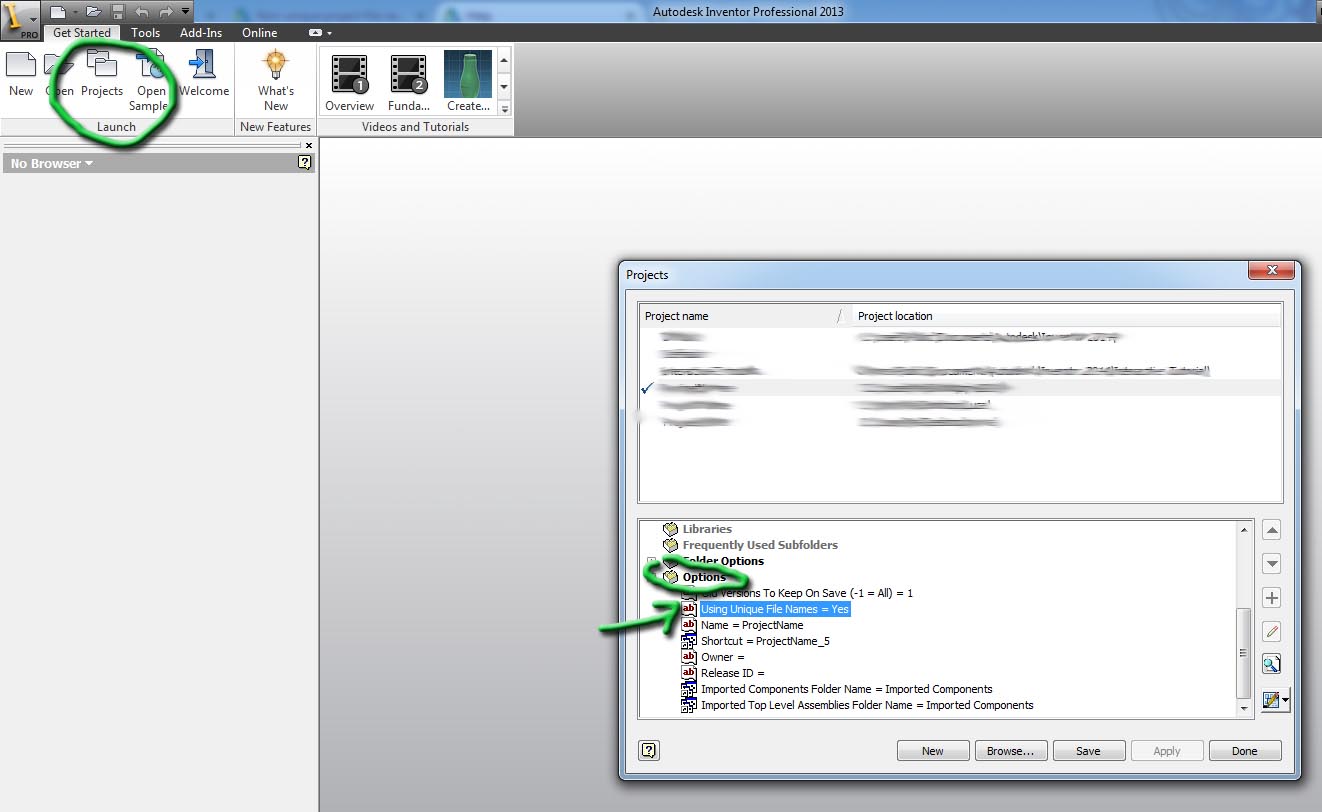
Task: Click the quick-access New file icon
Action: click(x=58, y=12)
